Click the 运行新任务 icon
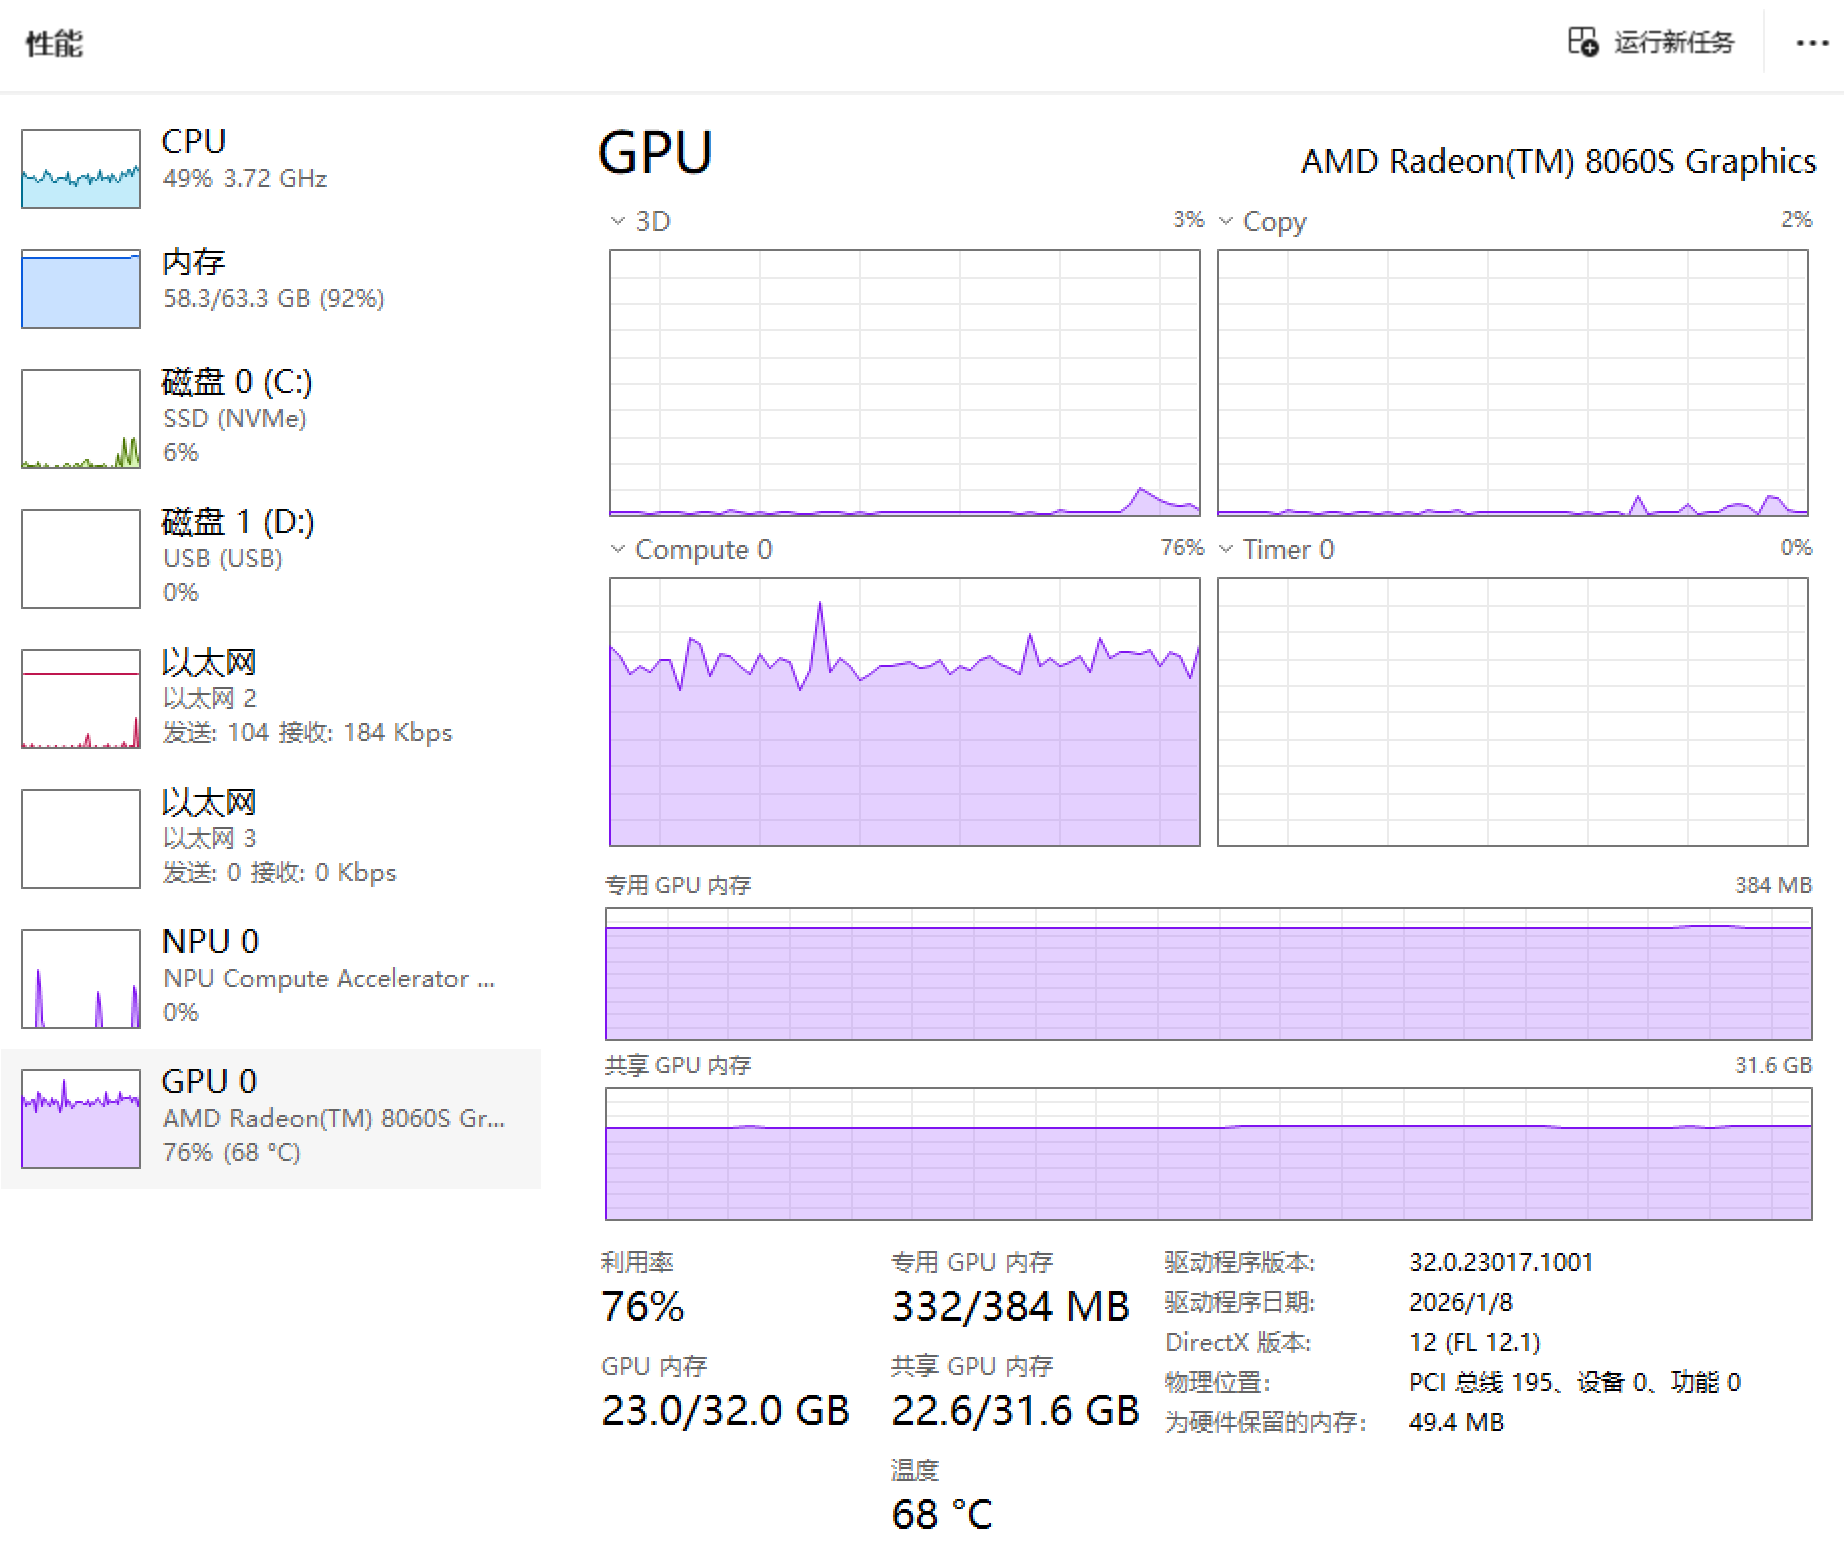Screen dimensions: 1844x1553 [1583, 42]
